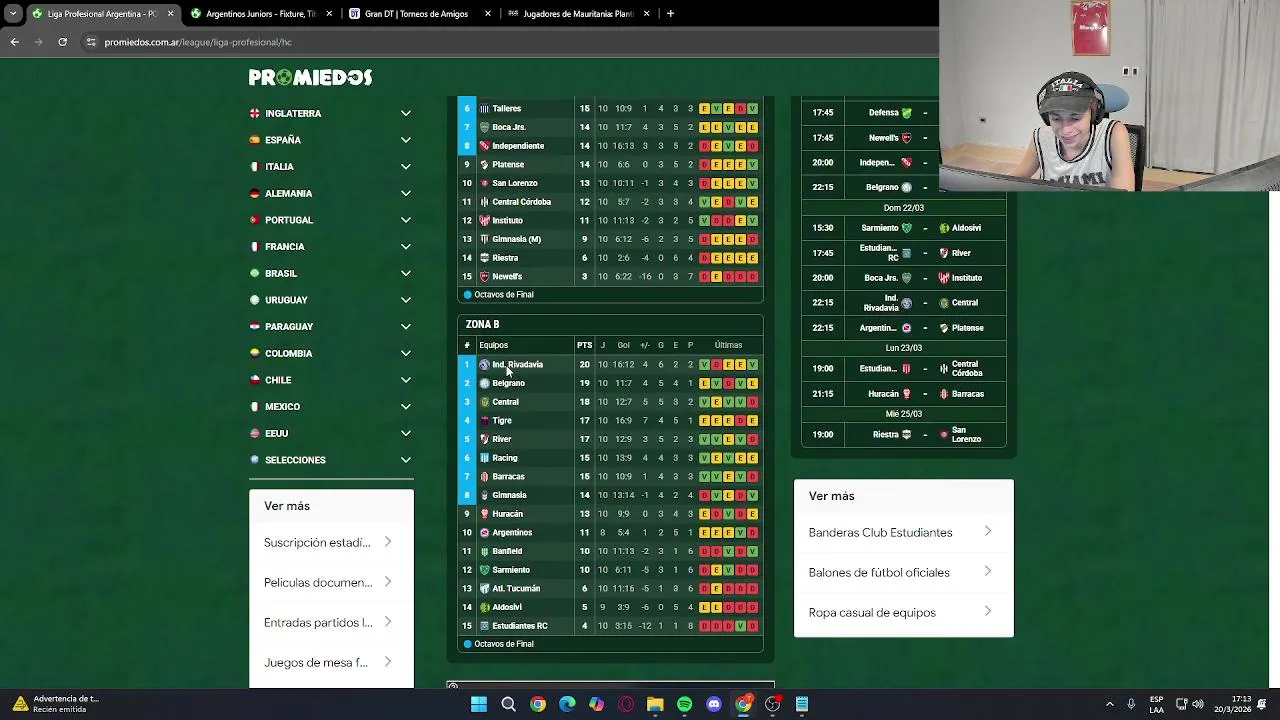The height and width of the screenshot is (720, 1280).
Task: Click the Huracán crest in Zona B
Action: (x=484, y=514)
